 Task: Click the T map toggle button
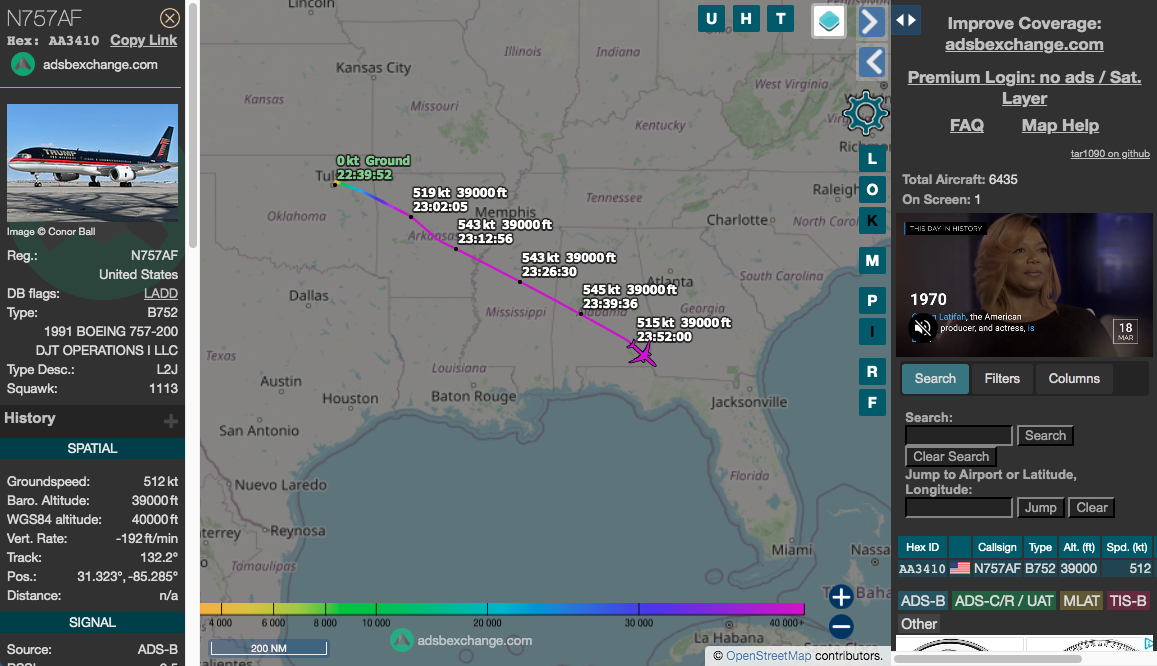[781, 18]
